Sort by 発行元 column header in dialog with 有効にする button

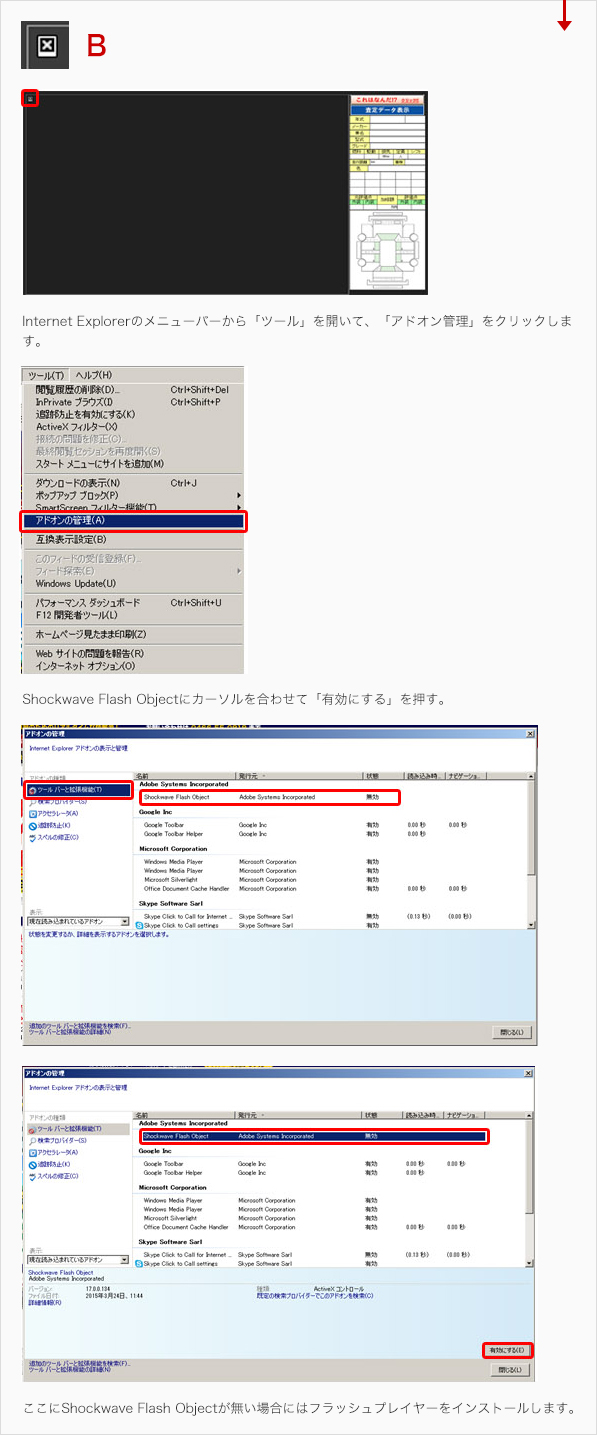coord(298,1114)
